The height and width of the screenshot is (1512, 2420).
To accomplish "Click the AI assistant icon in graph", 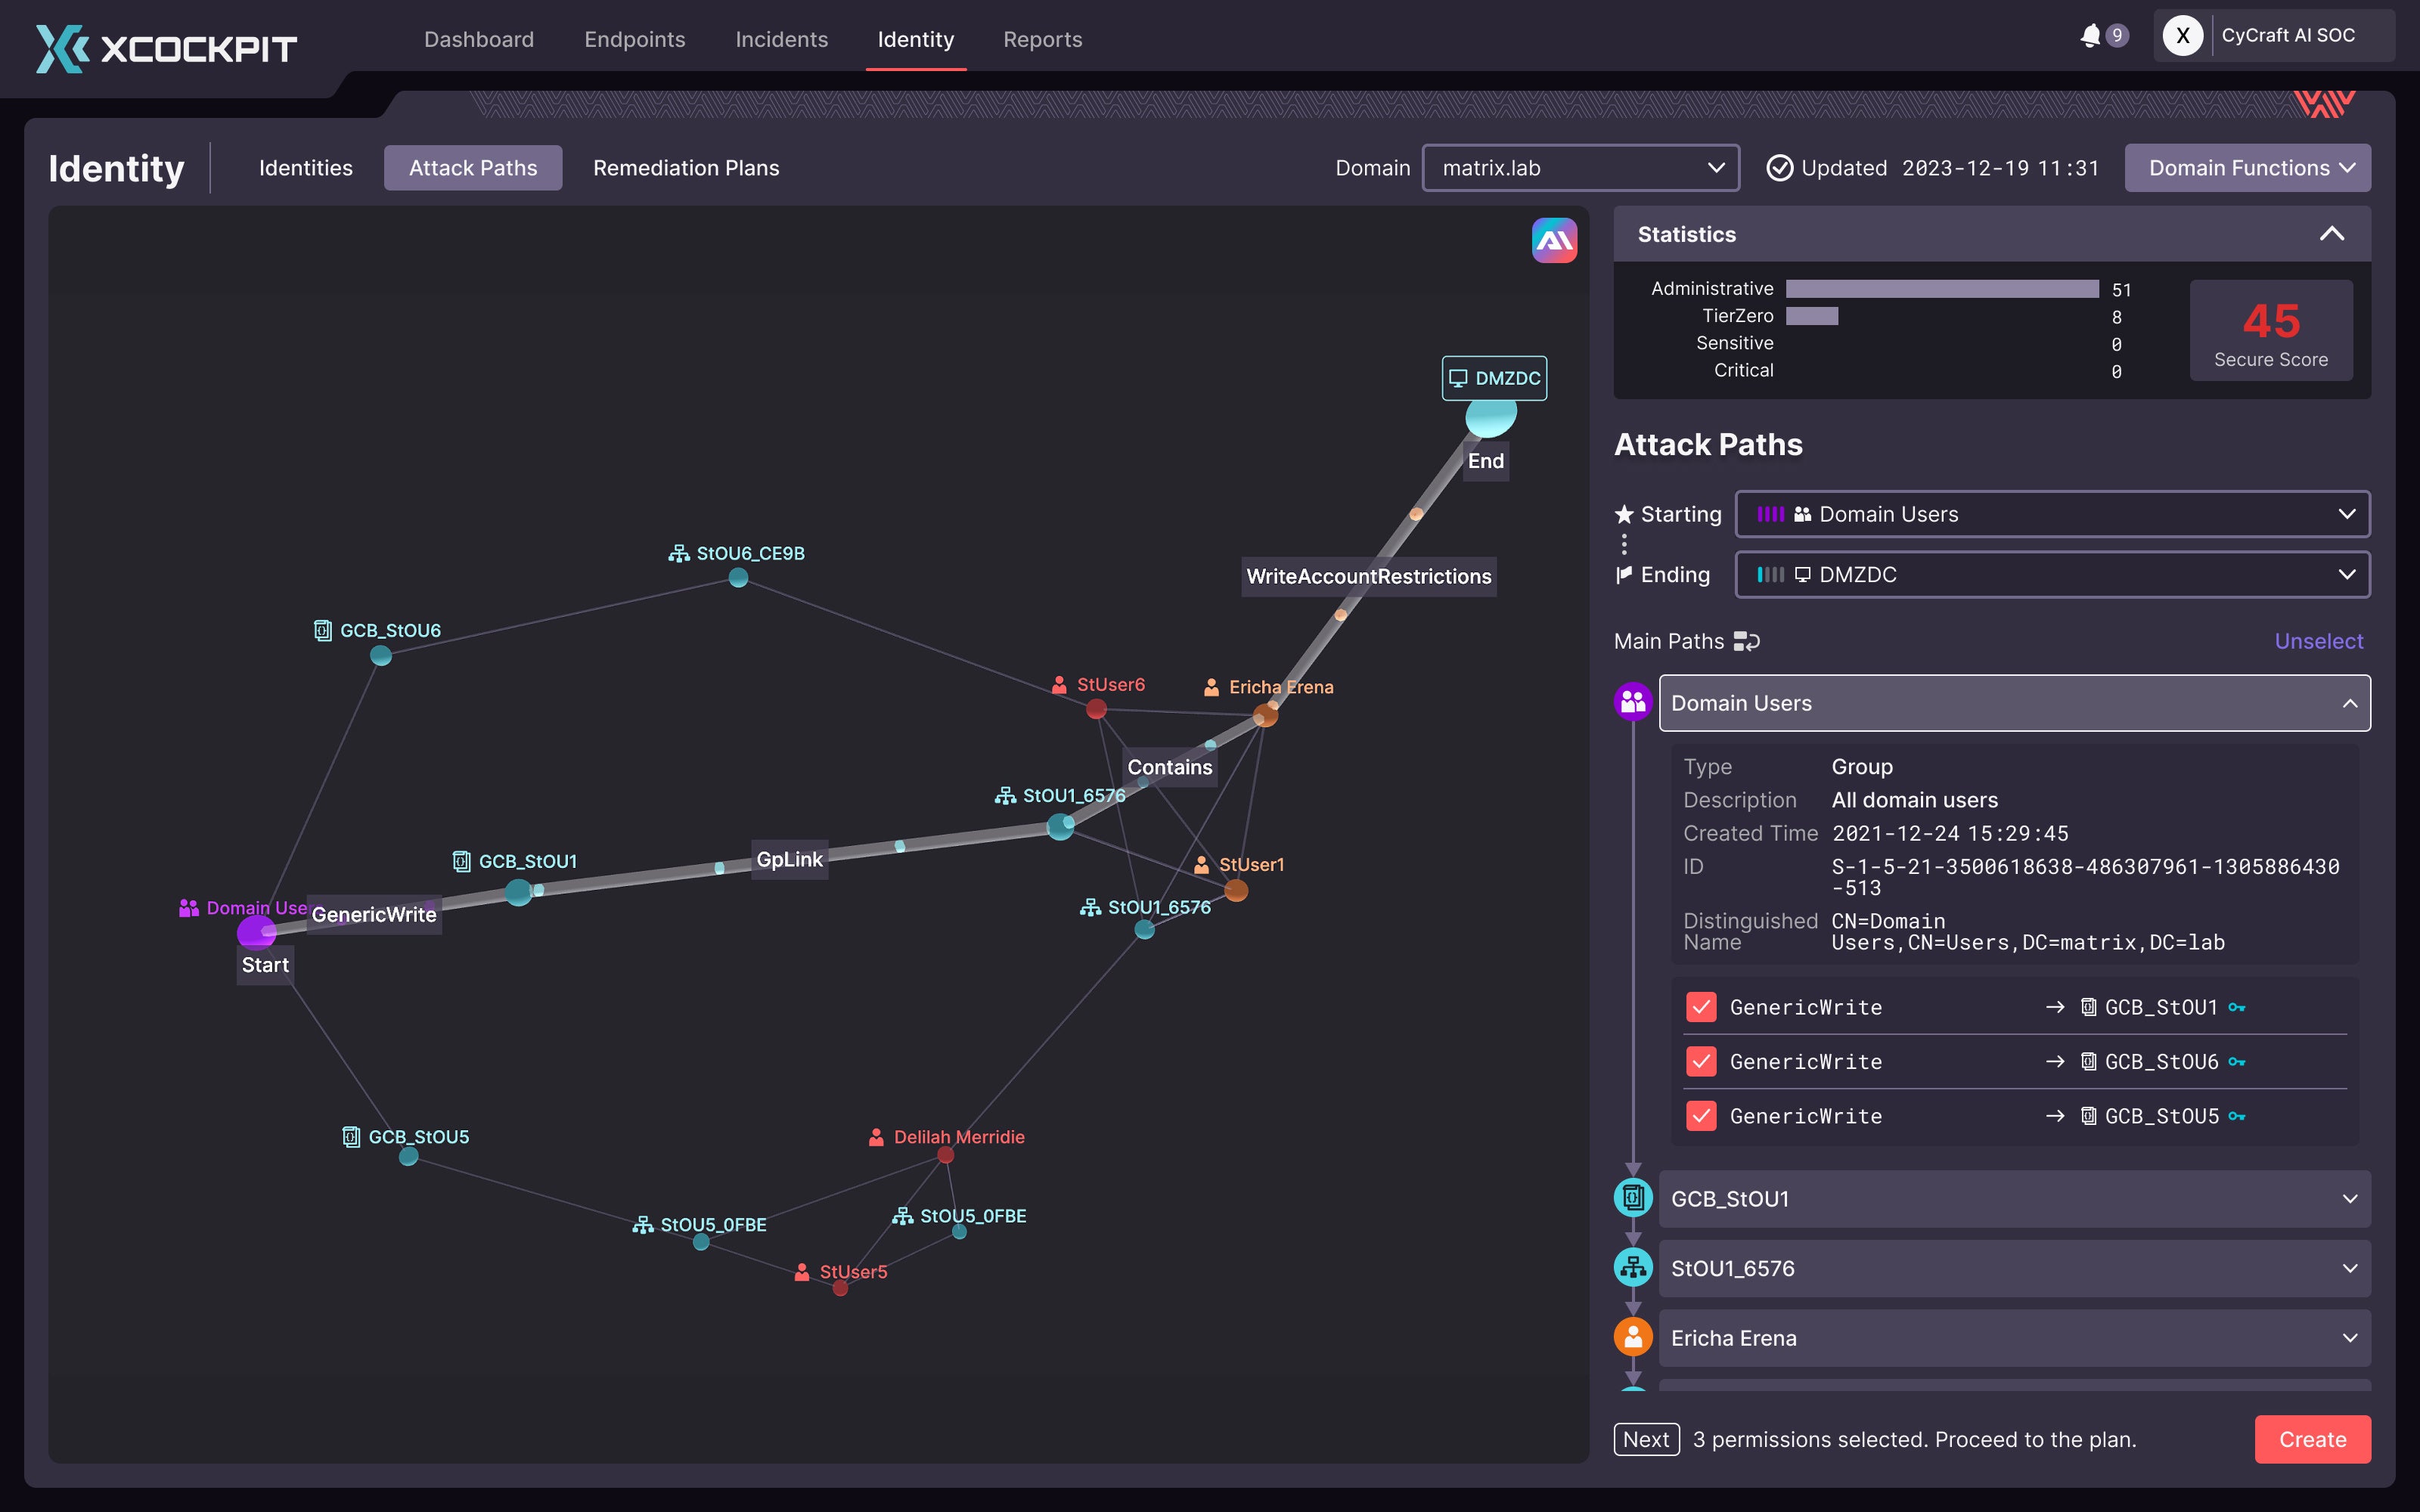I will pos(1554,240).
